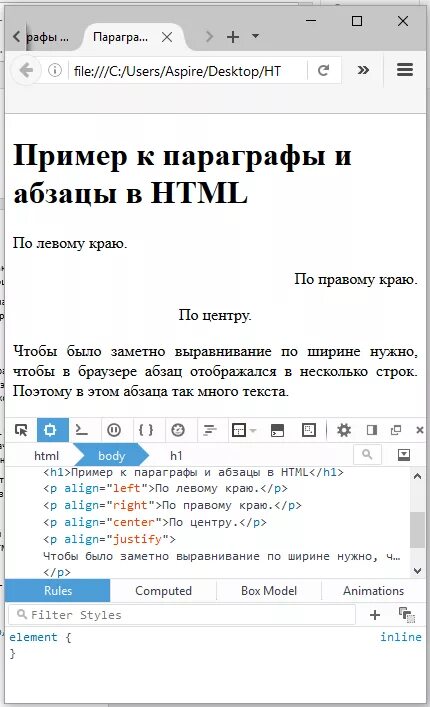
Task: Click paragraph По центру.
Action: (215, 315)
